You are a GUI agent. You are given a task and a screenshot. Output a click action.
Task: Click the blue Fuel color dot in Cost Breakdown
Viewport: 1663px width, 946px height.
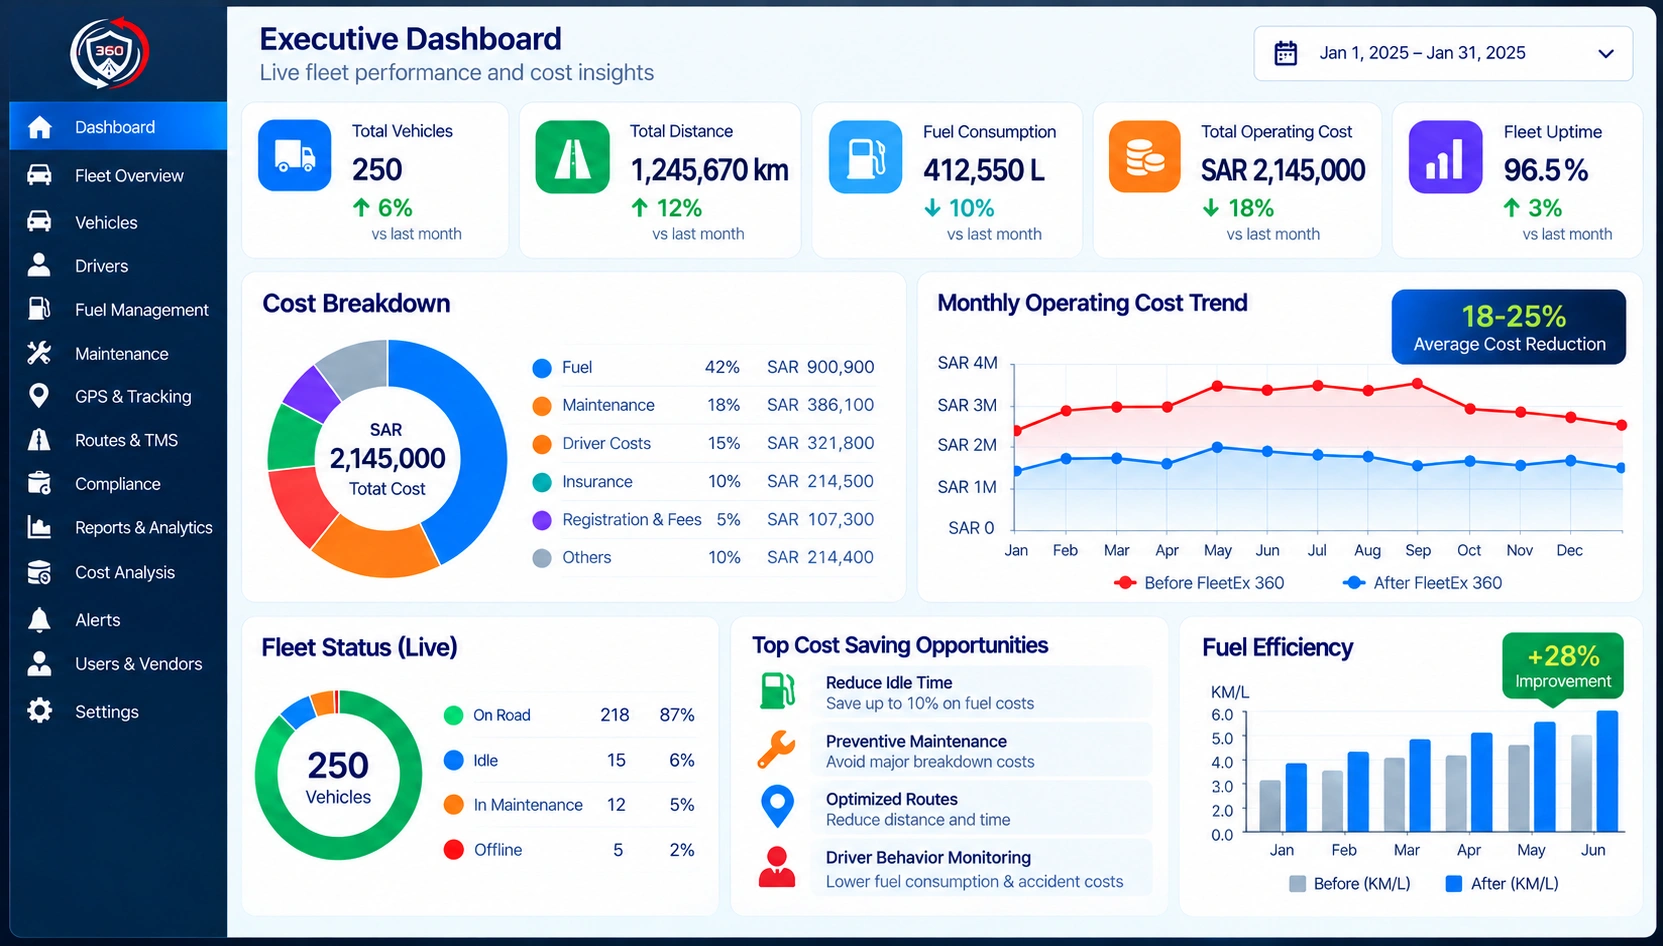pos(542,368)
